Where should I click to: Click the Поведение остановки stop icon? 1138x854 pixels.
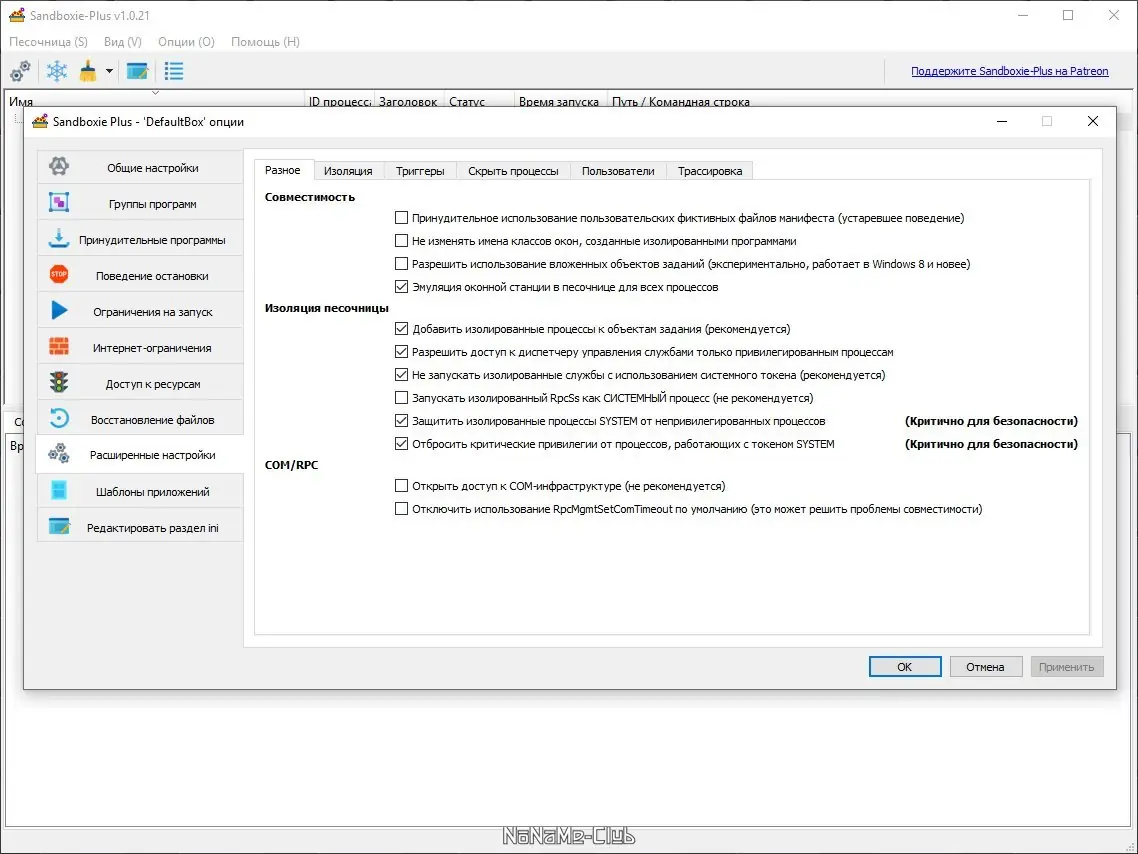pos(59,274)
